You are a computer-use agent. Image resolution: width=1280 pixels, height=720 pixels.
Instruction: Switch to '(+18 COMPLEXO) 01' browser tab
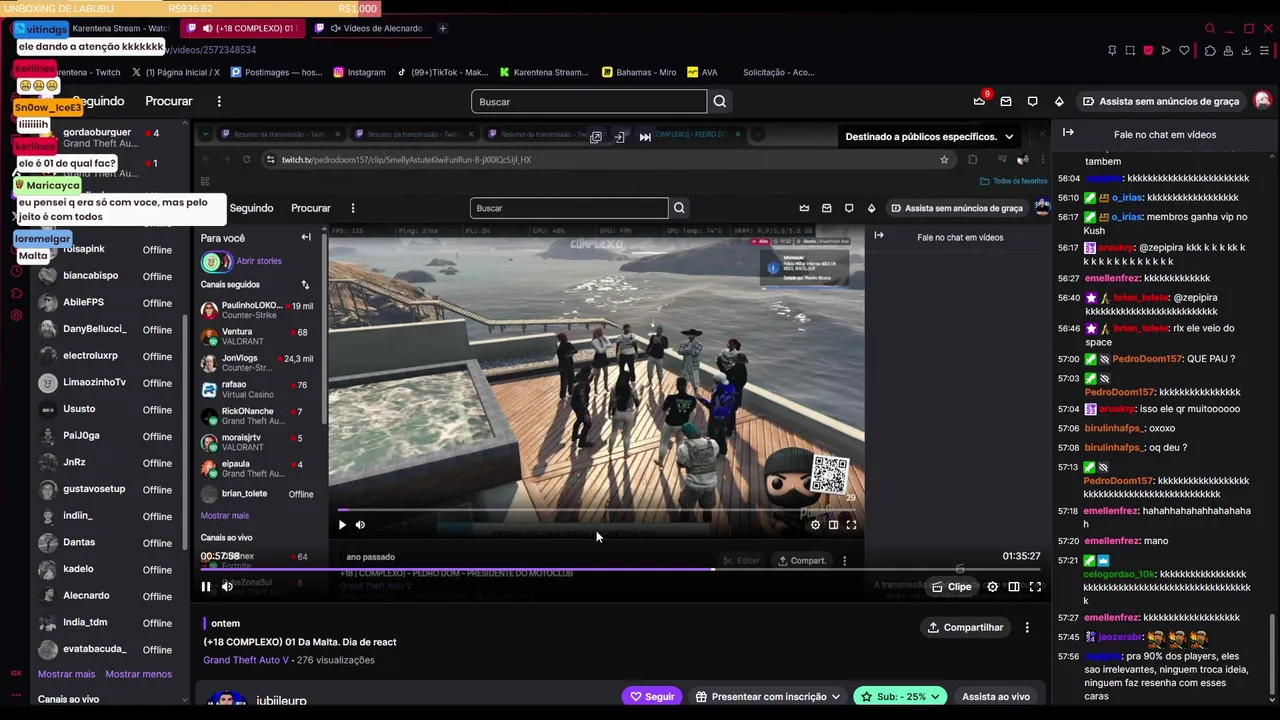coord(243,28)
